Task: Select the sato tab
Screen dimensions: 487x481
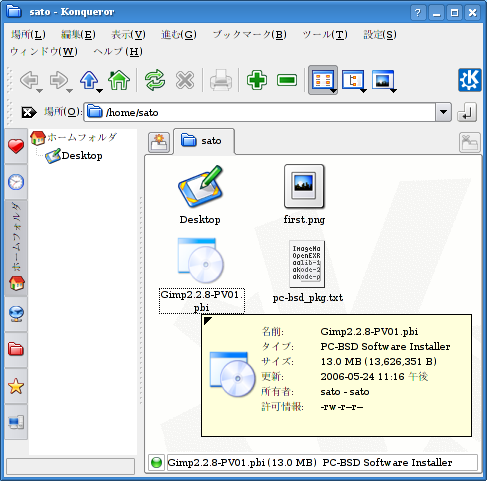Action: [204, 141]
